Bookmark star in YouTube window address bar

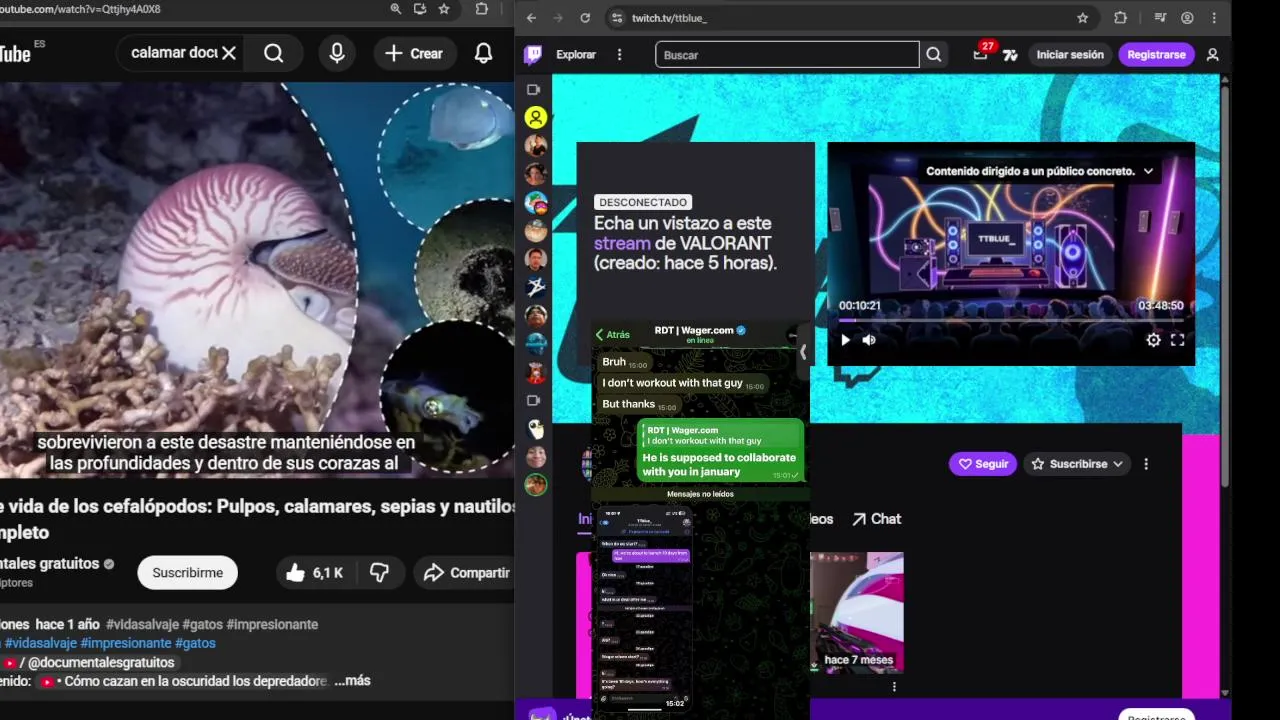tap(444, 9)
